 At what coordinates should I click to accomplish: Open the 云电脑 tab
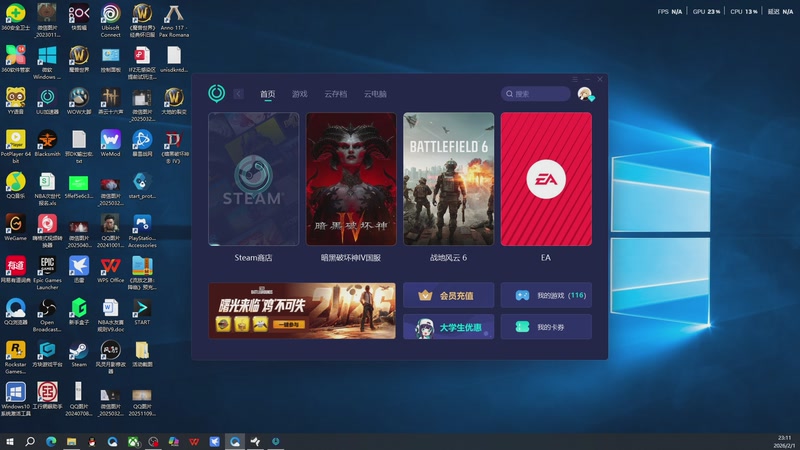[x=375, y=94]
